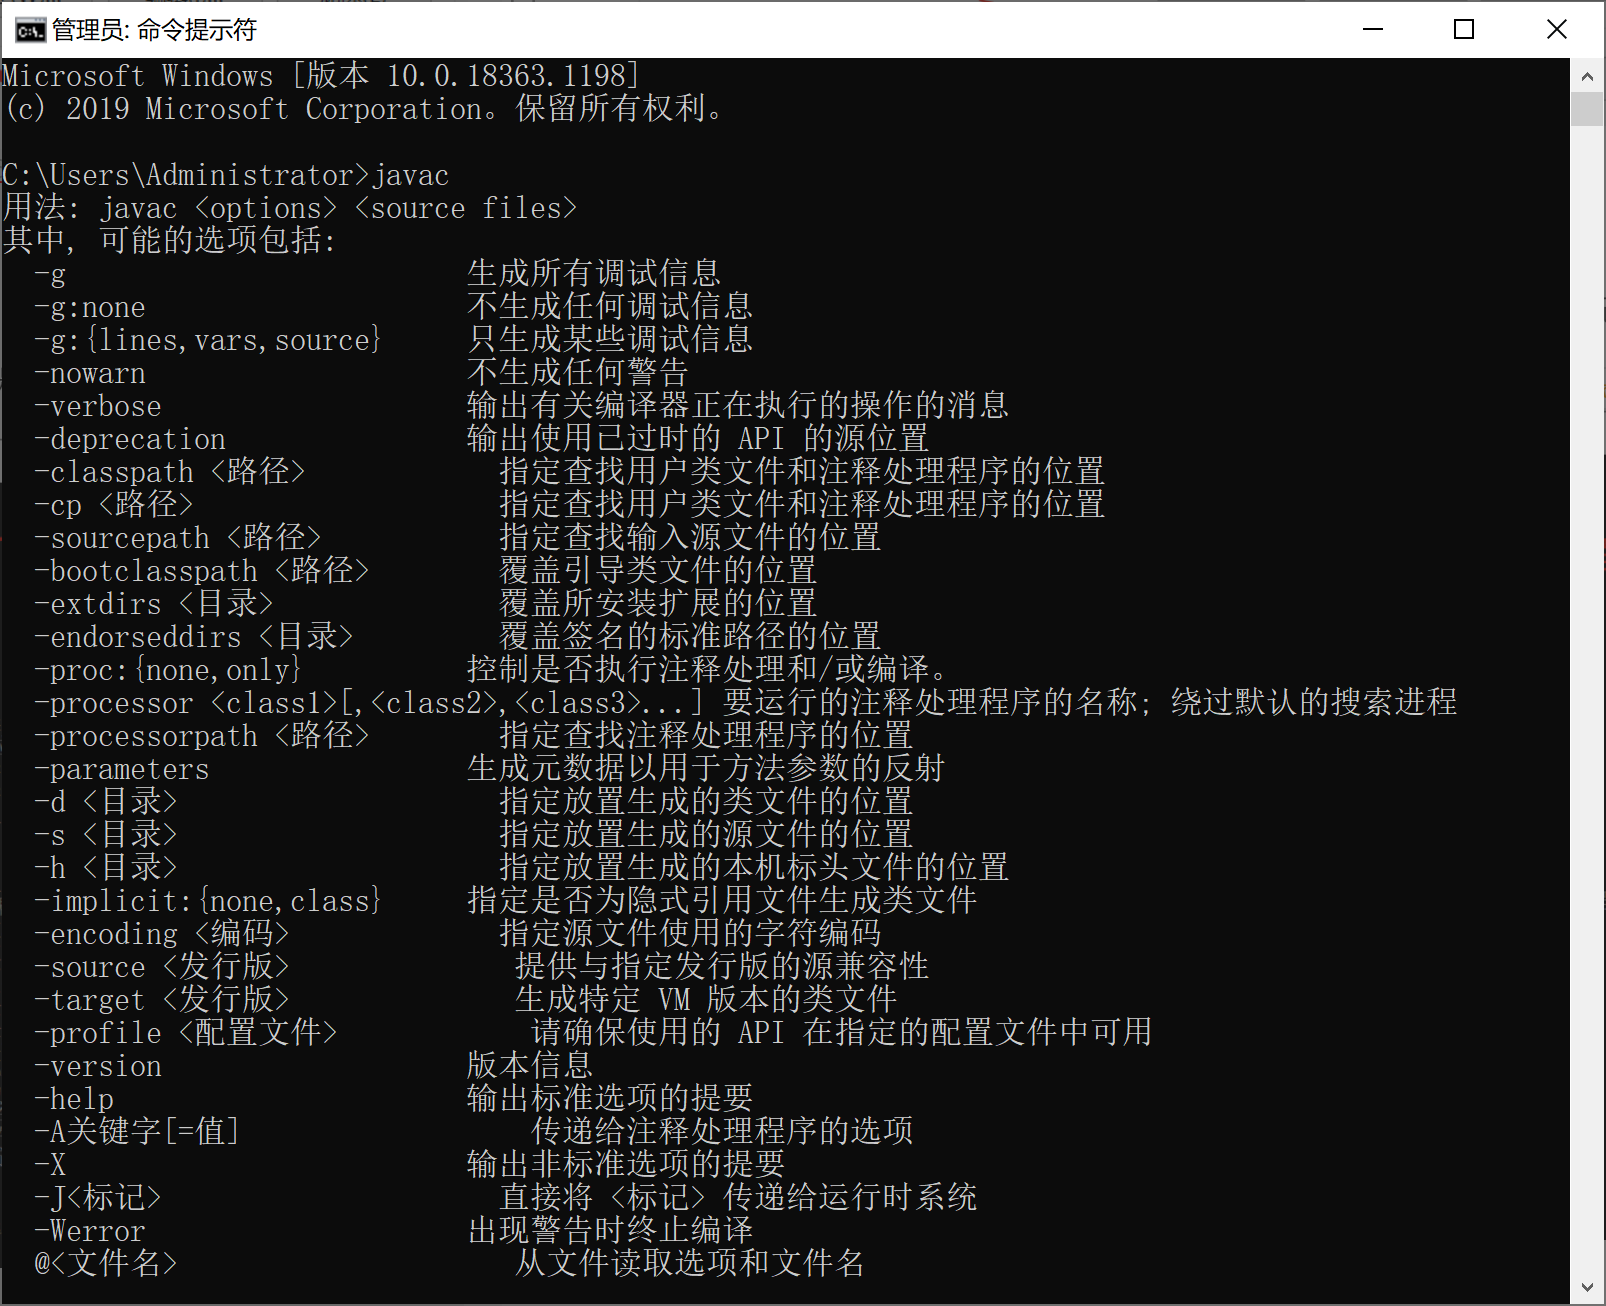Click the -nowarn option text
This screenshot has width=1606, height=1306.
90,373
